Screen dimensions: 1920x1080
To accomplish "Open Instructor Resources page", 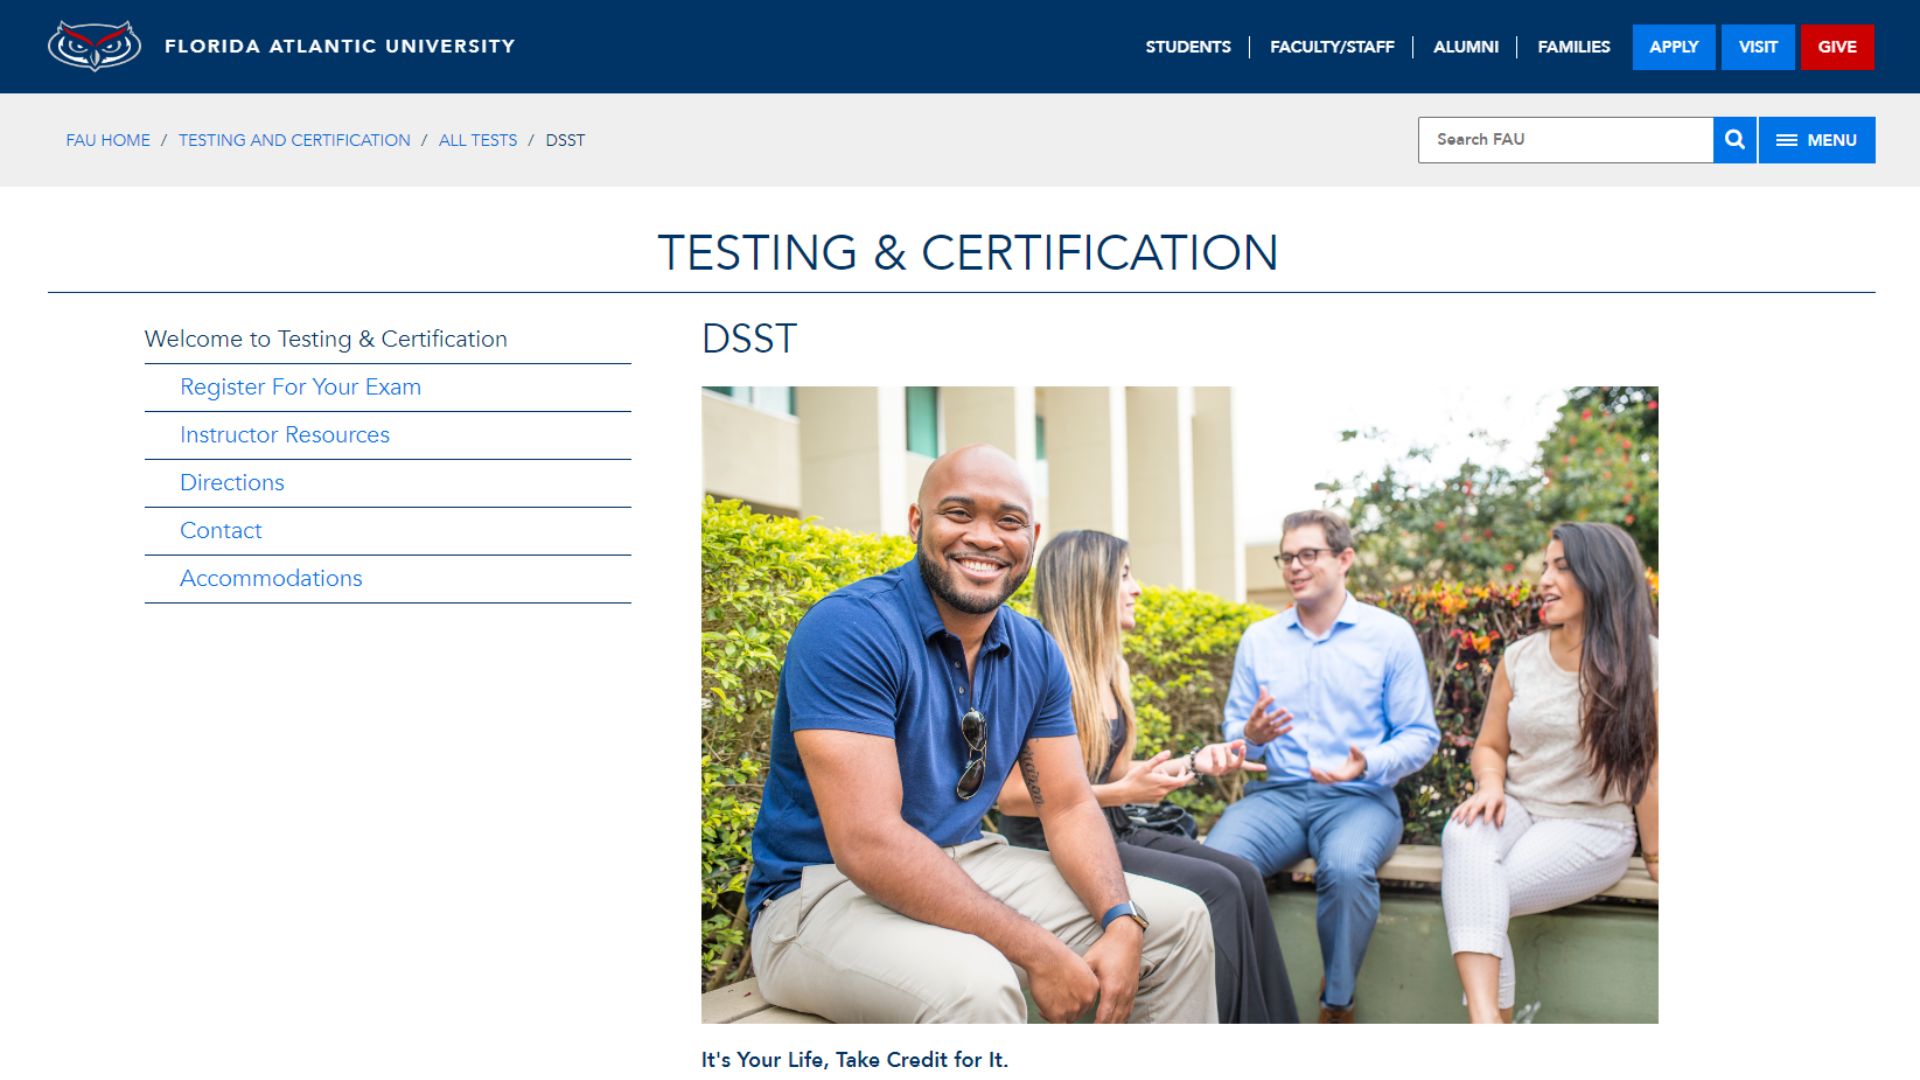I will tap(284, 435).
